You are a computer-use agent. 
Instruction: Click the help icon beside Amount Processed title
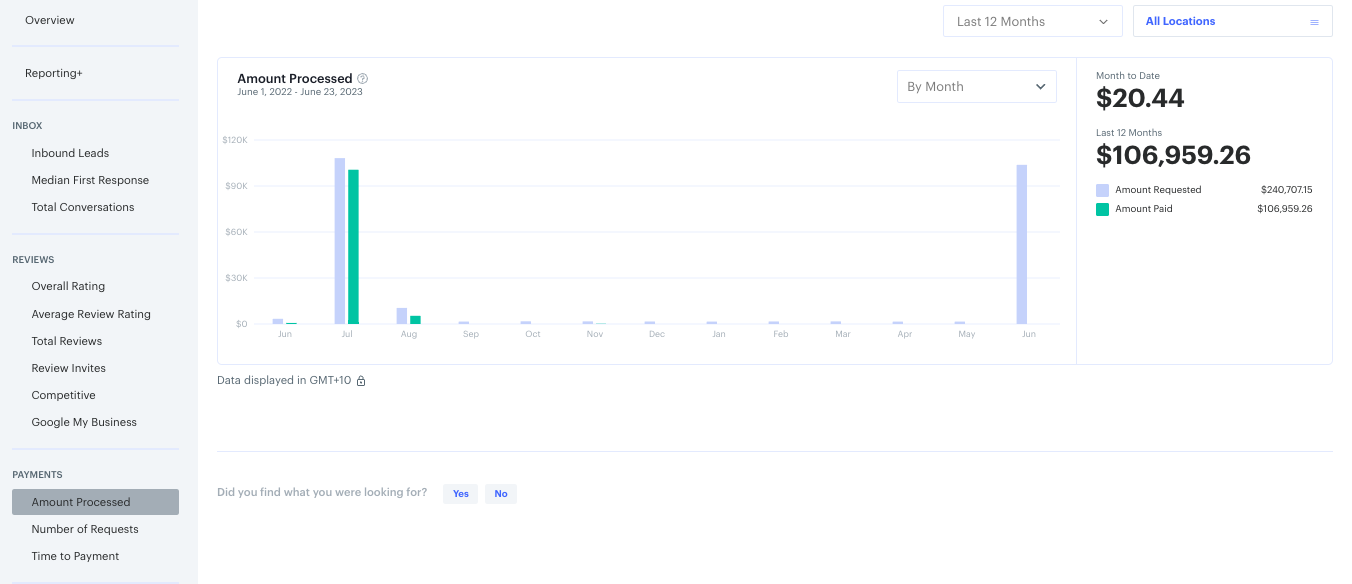(x=363, y=79)
